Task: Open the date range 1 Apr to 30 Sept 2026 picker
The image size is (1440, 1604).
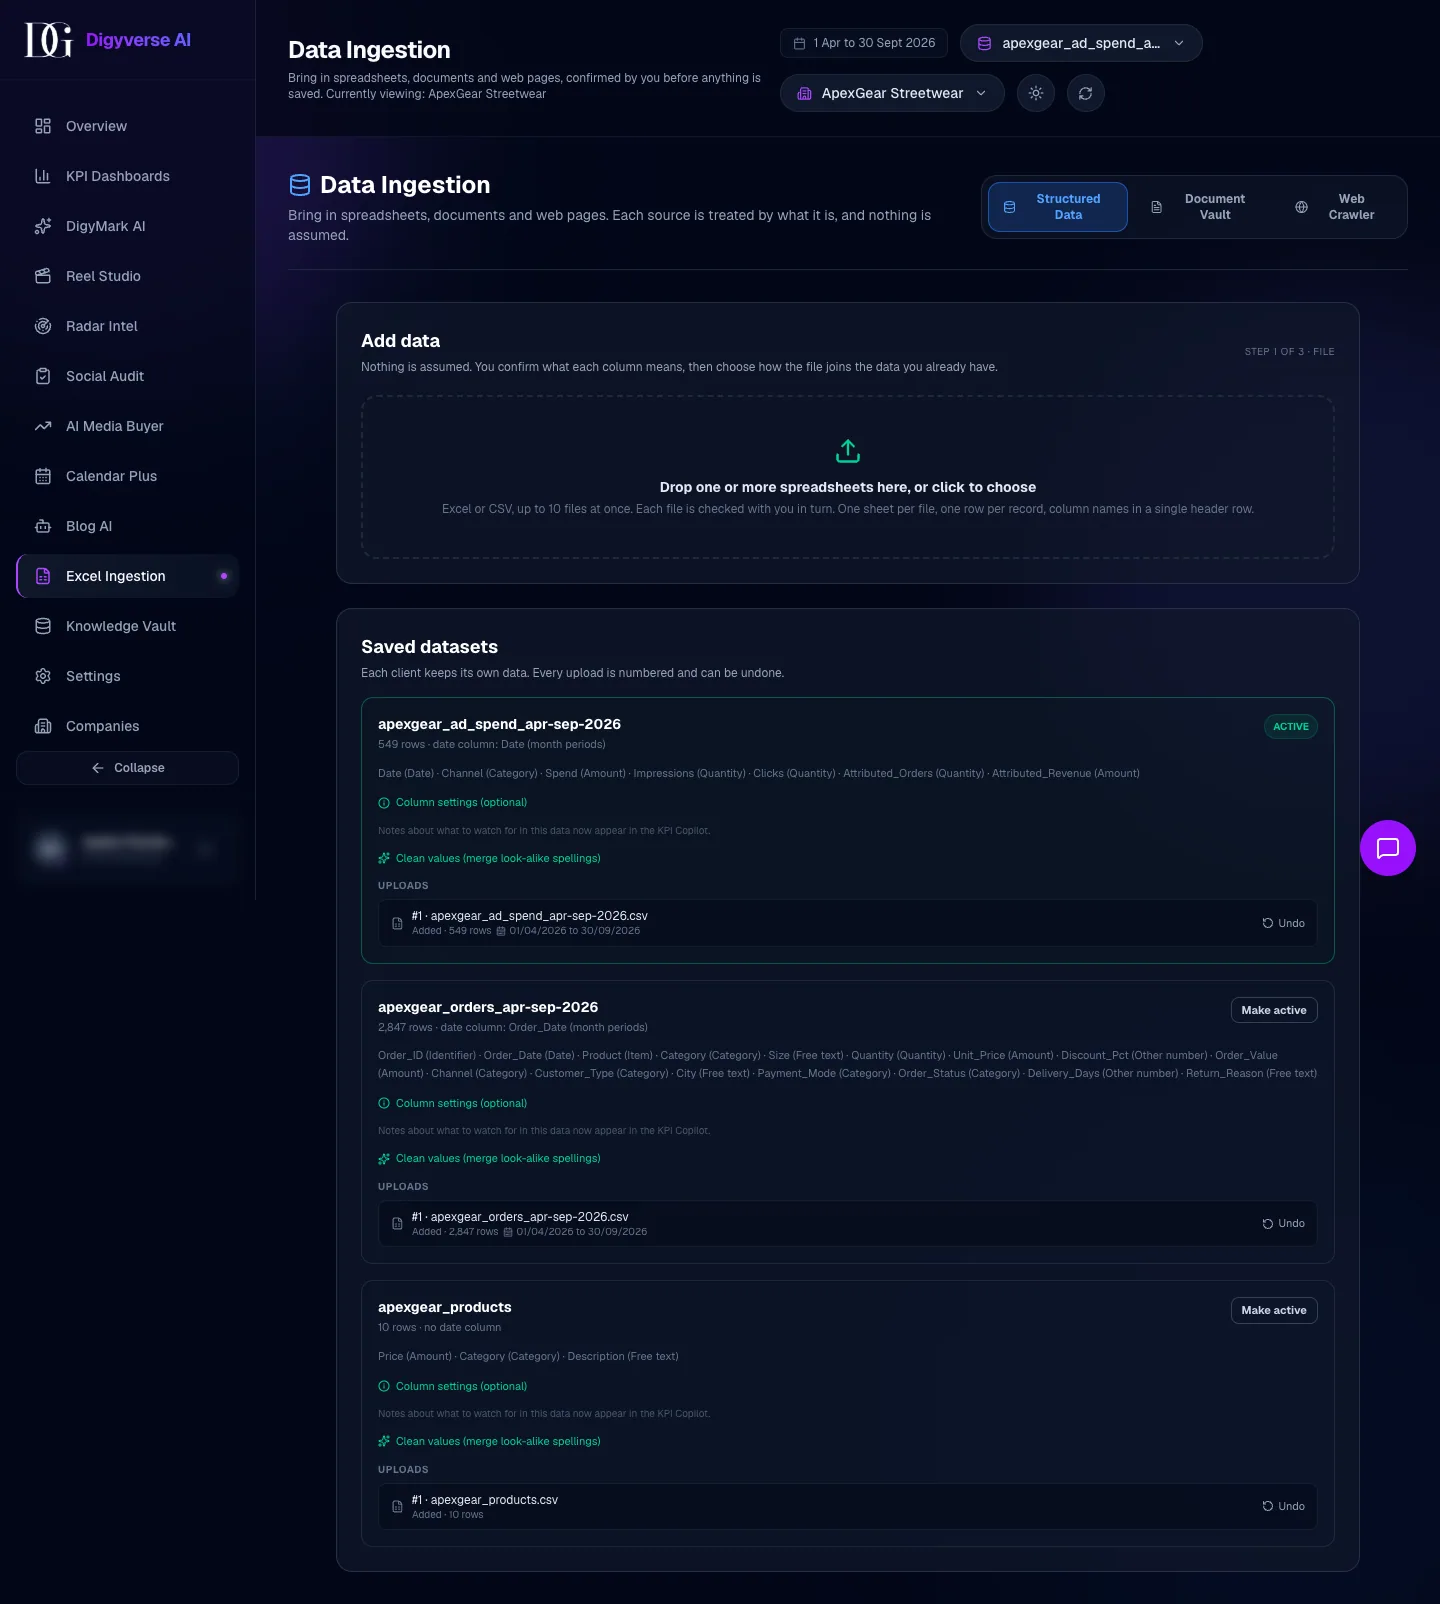Action: 864,43
